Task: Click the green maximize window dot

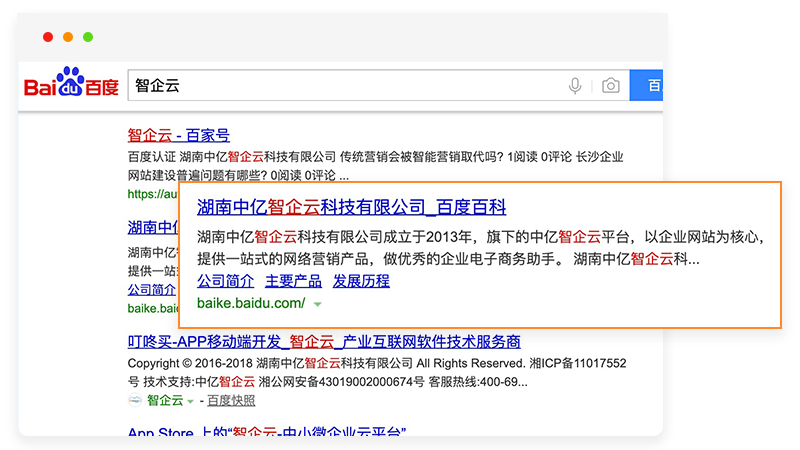Action: (x=88, y=37)
